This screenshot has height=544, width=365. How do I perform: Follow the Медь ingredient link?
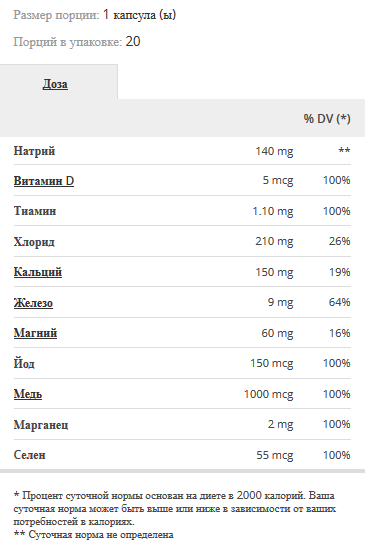pos(28,394)
